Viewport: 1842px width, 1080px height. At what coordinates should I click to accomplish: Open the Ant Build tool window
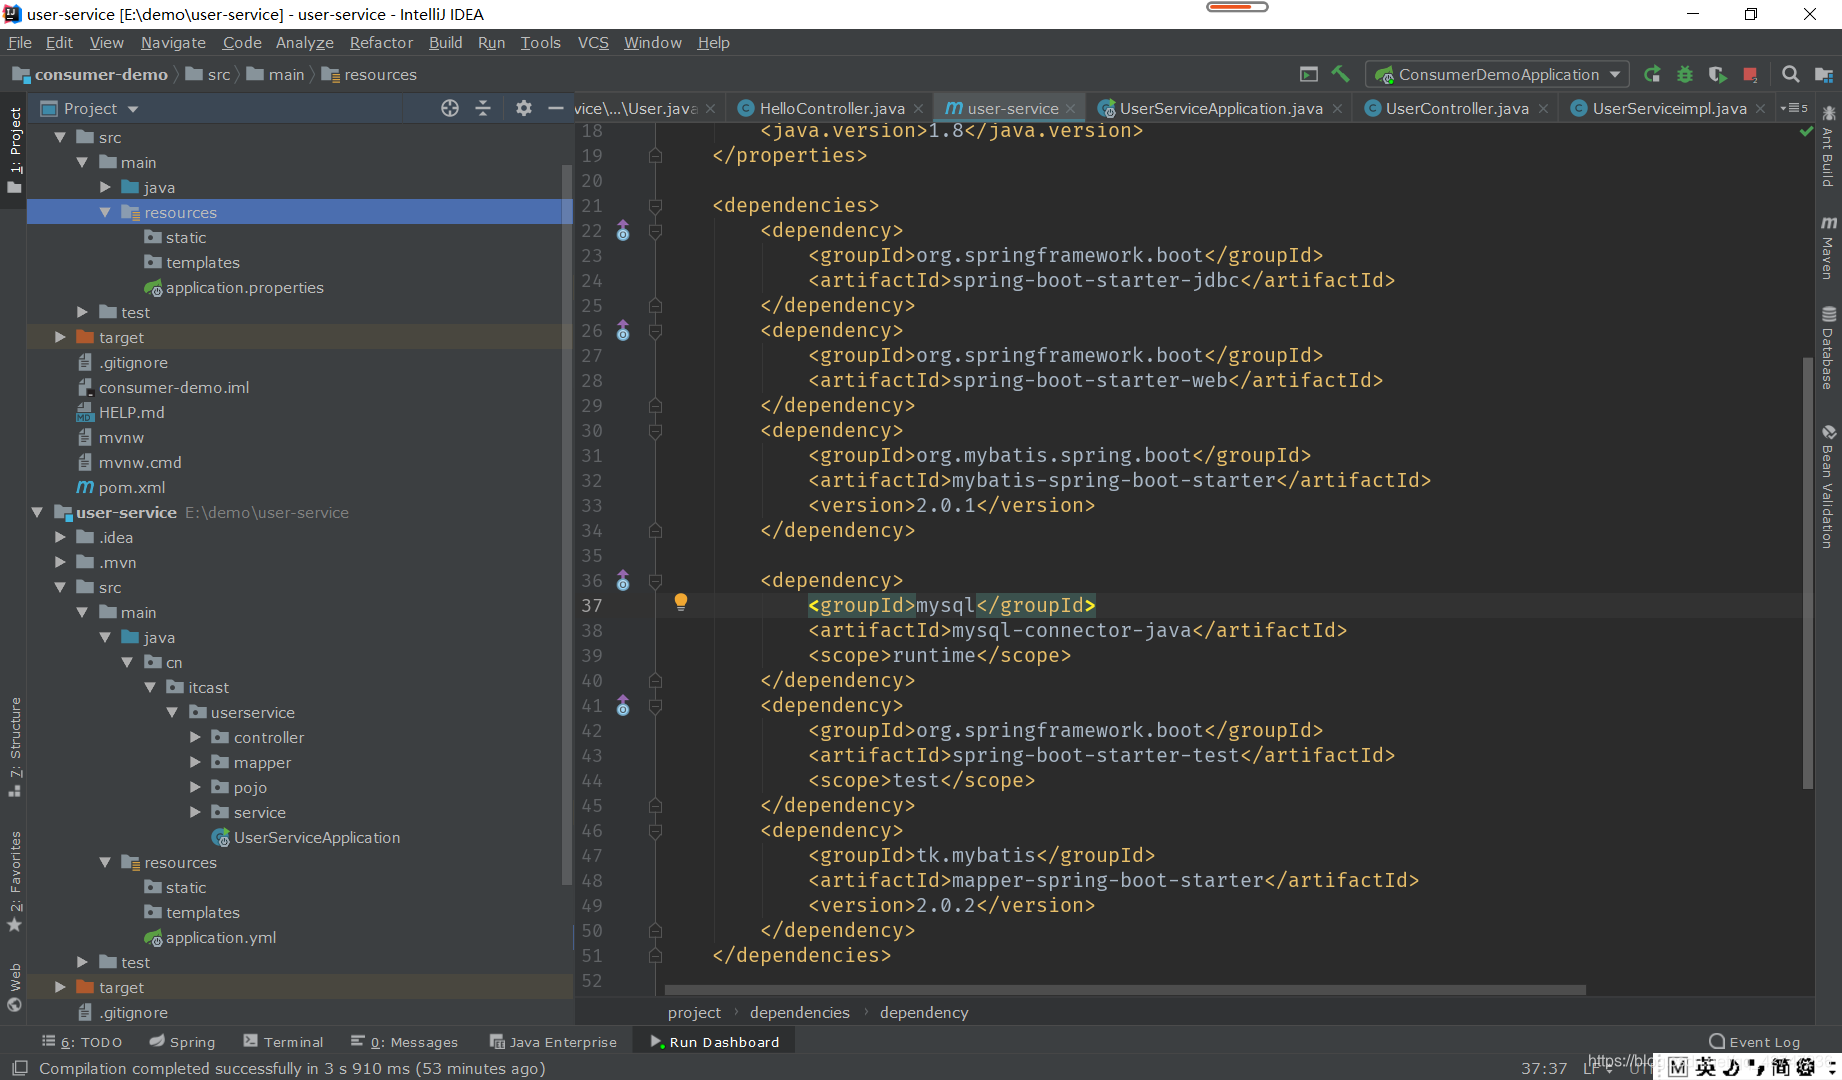[1828, 146]
